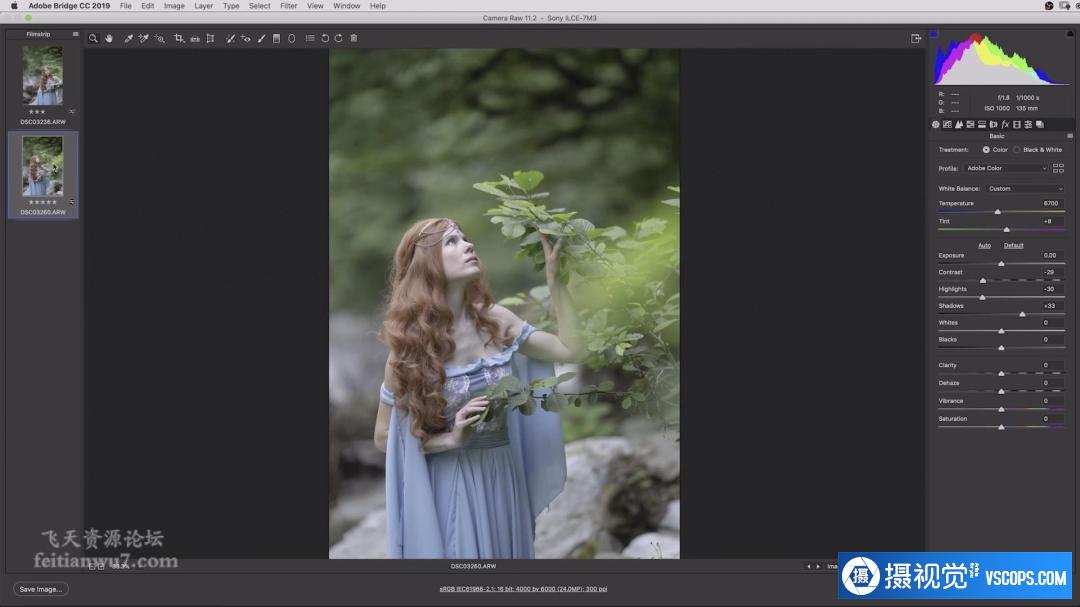Click the Temperature slider handle

coord(997,212)
